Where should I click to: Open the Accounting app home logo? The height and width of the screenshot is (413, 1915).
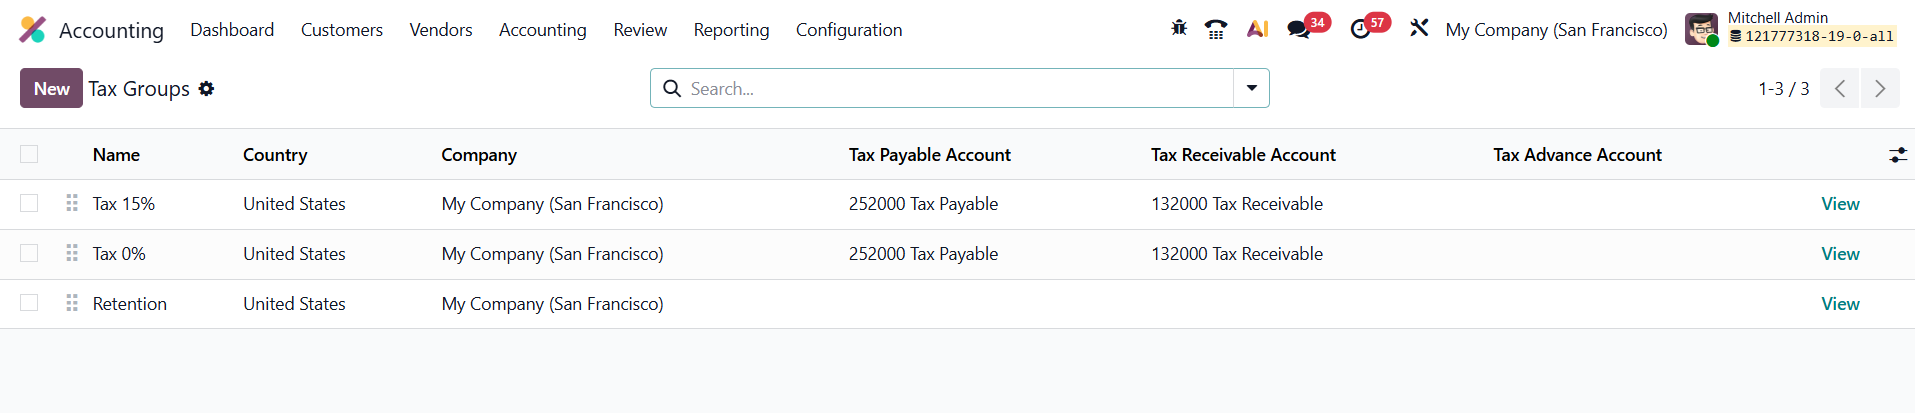tap(33, 30)
